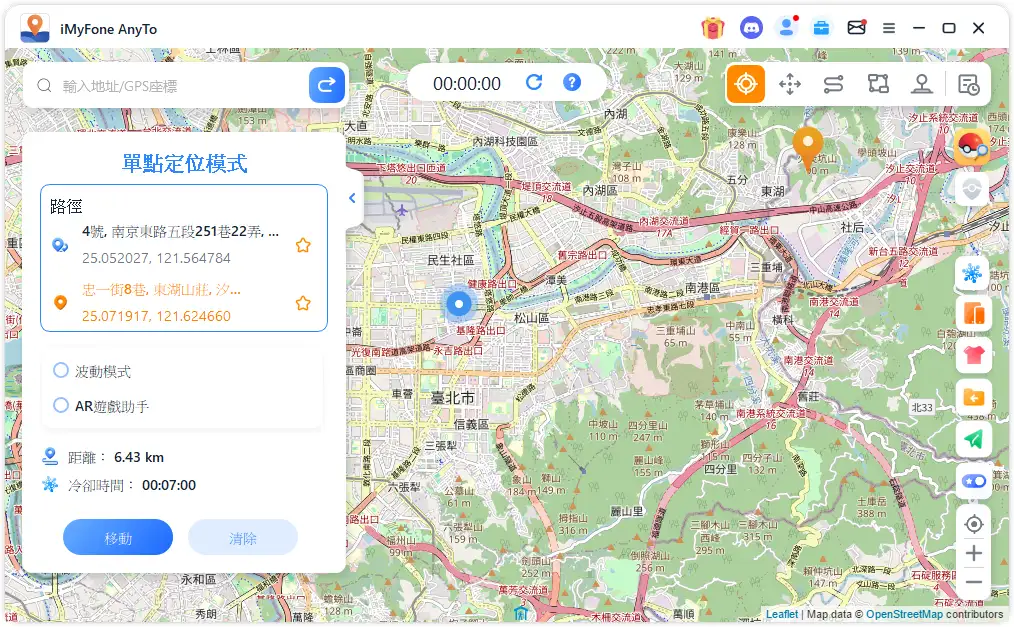Click the orange destination pin on the map
Viewport: 1014px width, 627px height.
click(x=808, y=147)
